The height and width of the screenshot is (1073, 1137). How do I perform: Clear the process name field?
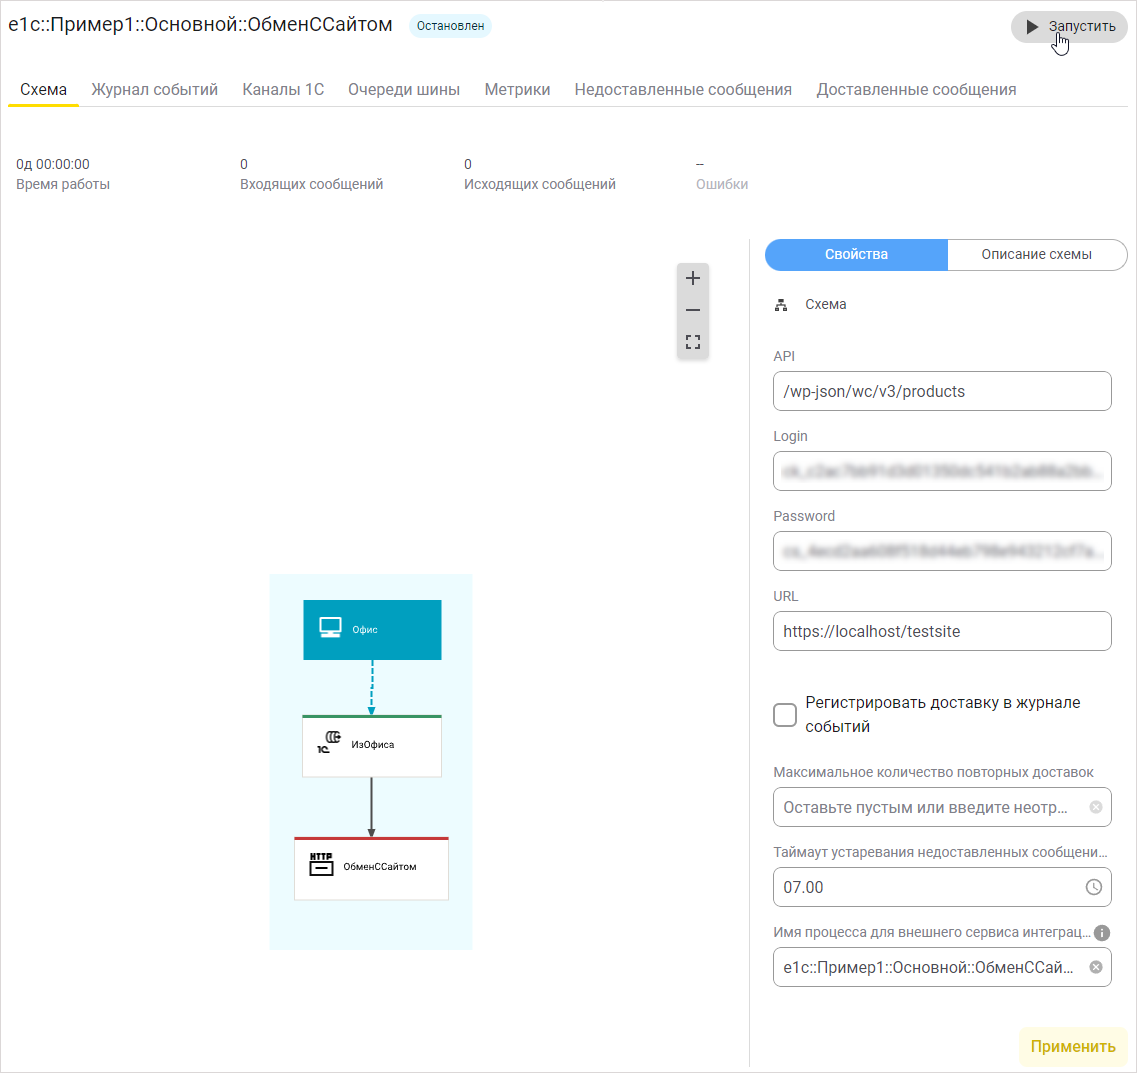pos(1096,967)
